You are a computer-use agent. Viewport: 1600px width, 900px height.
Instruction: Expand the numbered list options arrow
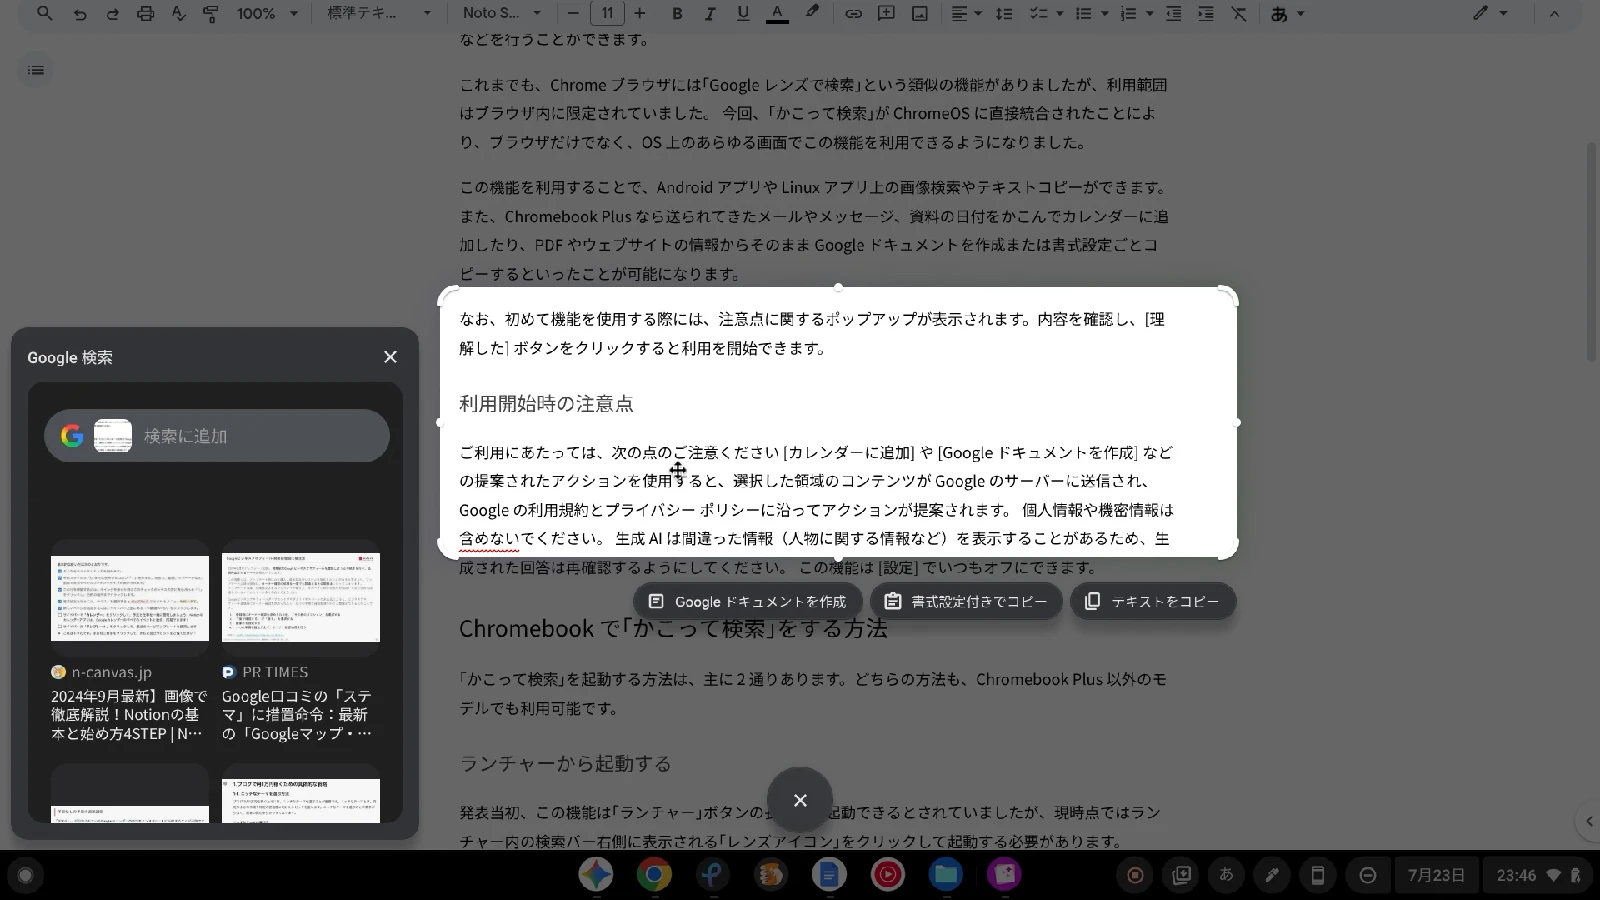click(x=1149, y=13)
